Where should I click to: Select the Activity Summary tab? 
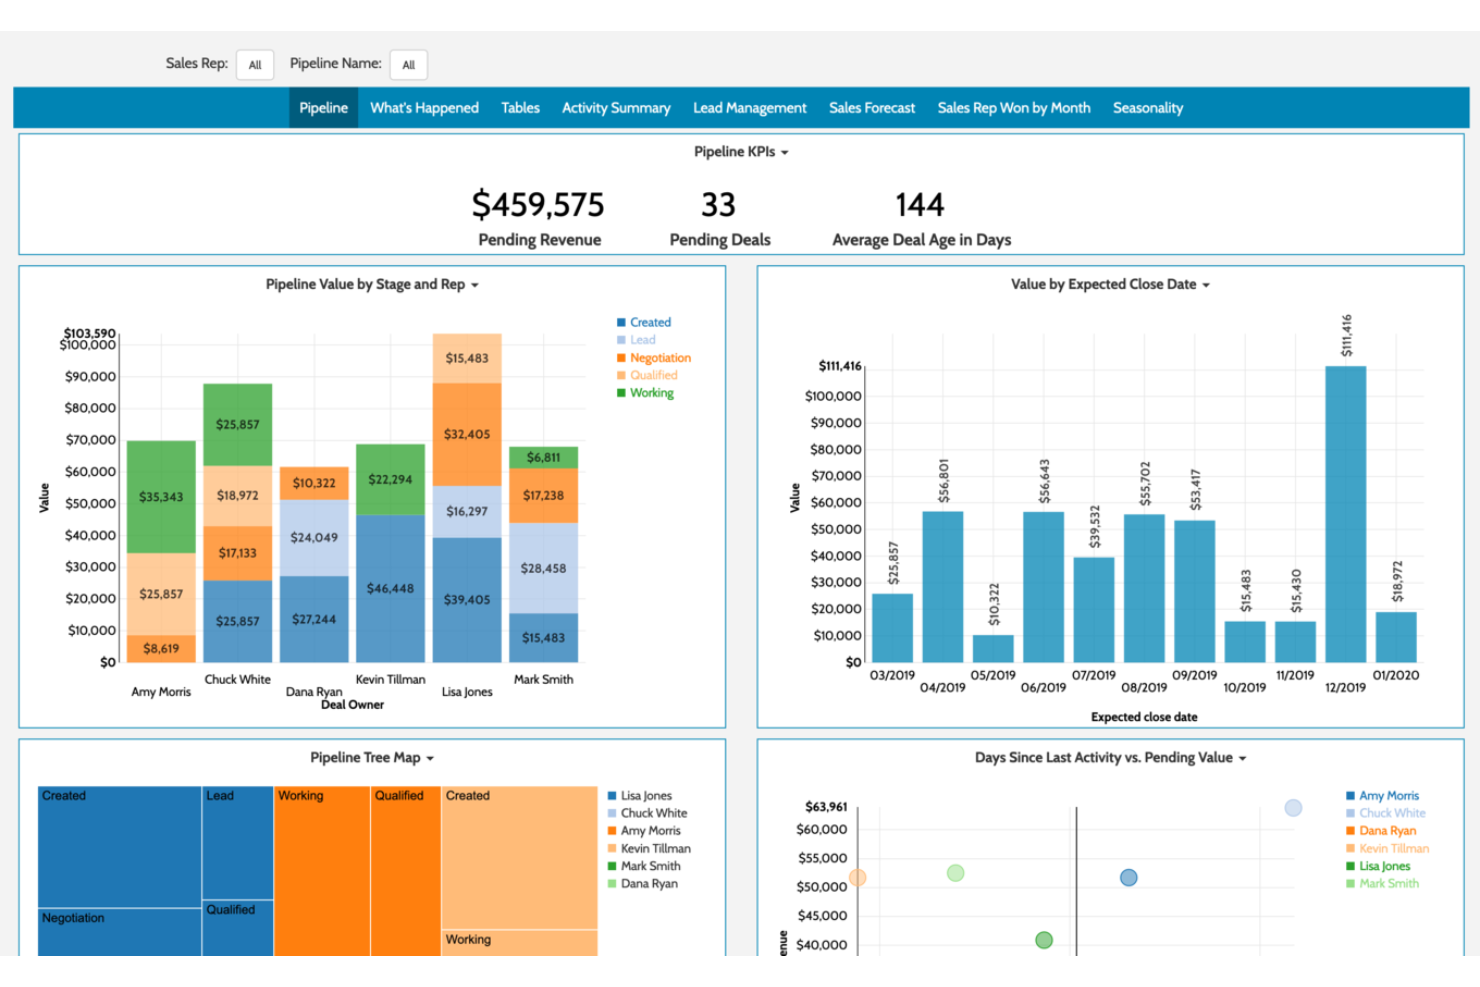616,107
